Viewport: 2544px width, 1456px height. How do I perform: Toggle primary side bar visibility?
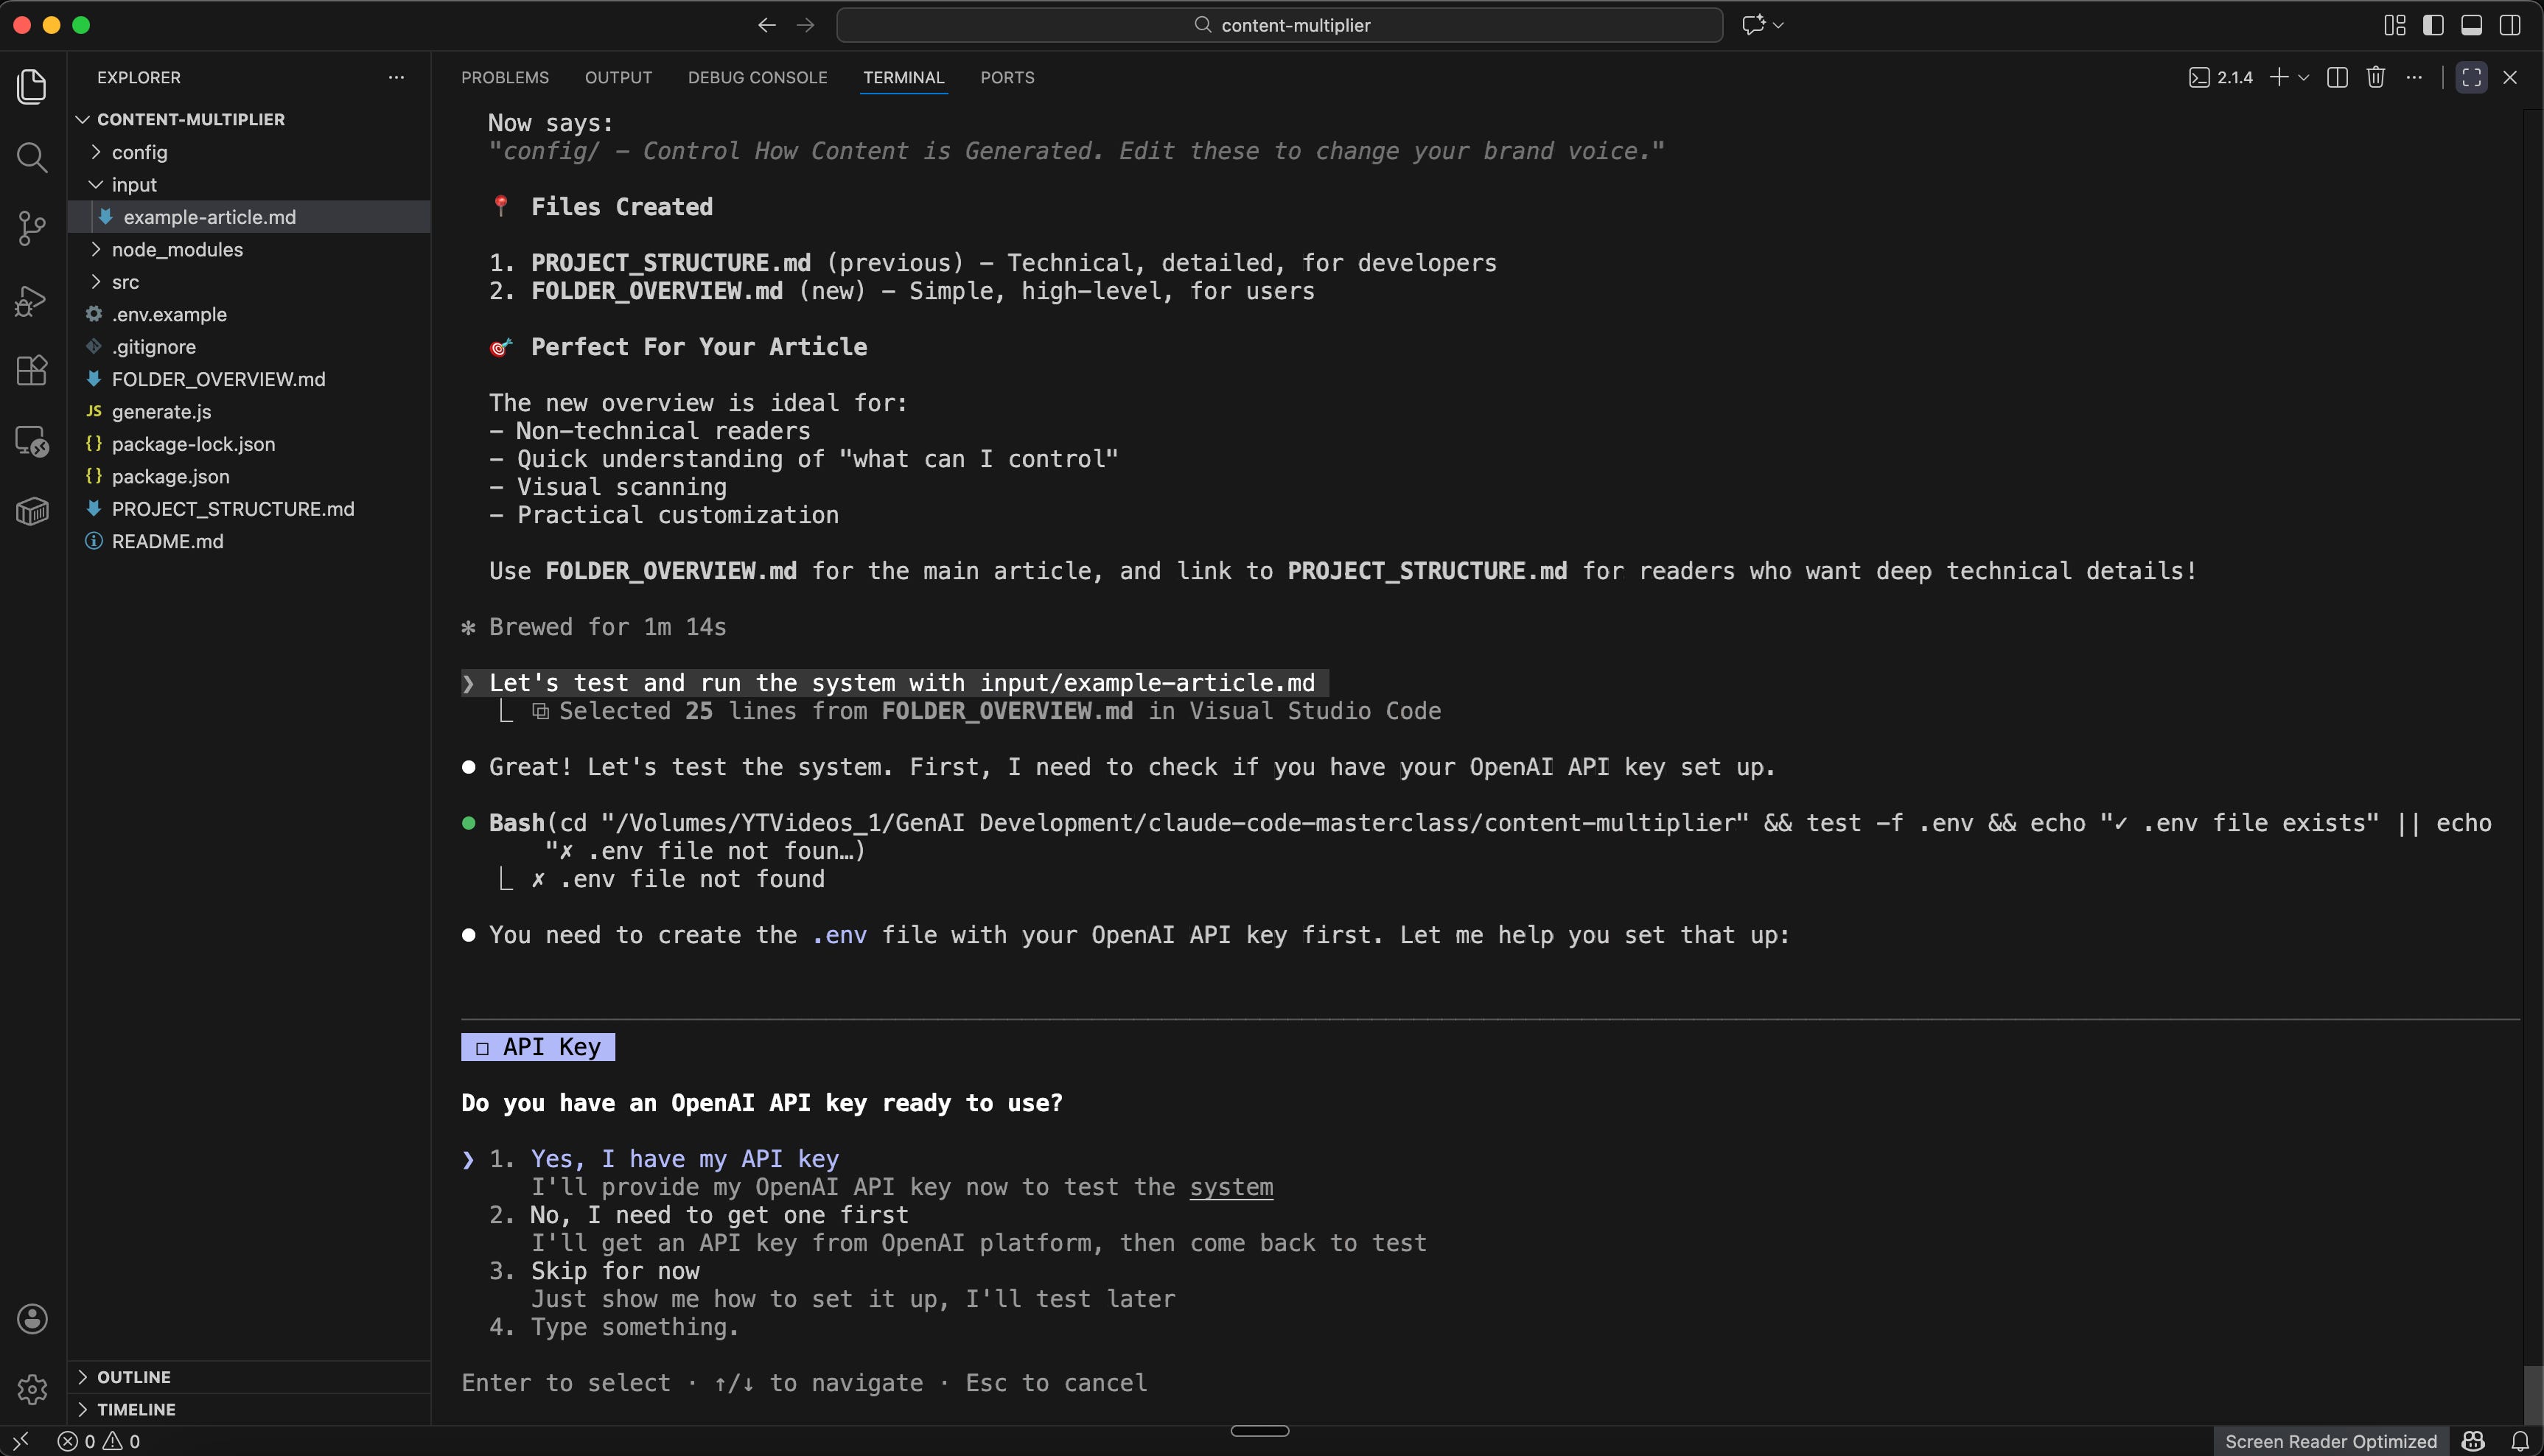tap(2433, 25)
